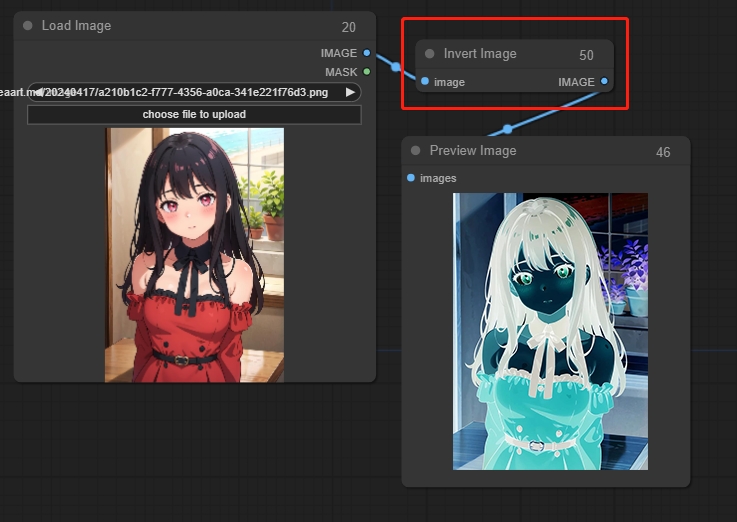The height and width of the screenshot is (522, 737).
Task: Click the Invert Image node collapse dot
Action: coord(430,54)
